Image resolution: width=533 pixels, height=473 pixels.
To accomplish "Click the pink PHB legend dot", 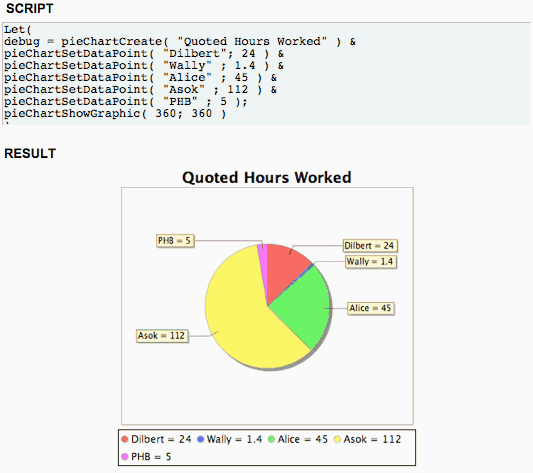I will (124, 457).
